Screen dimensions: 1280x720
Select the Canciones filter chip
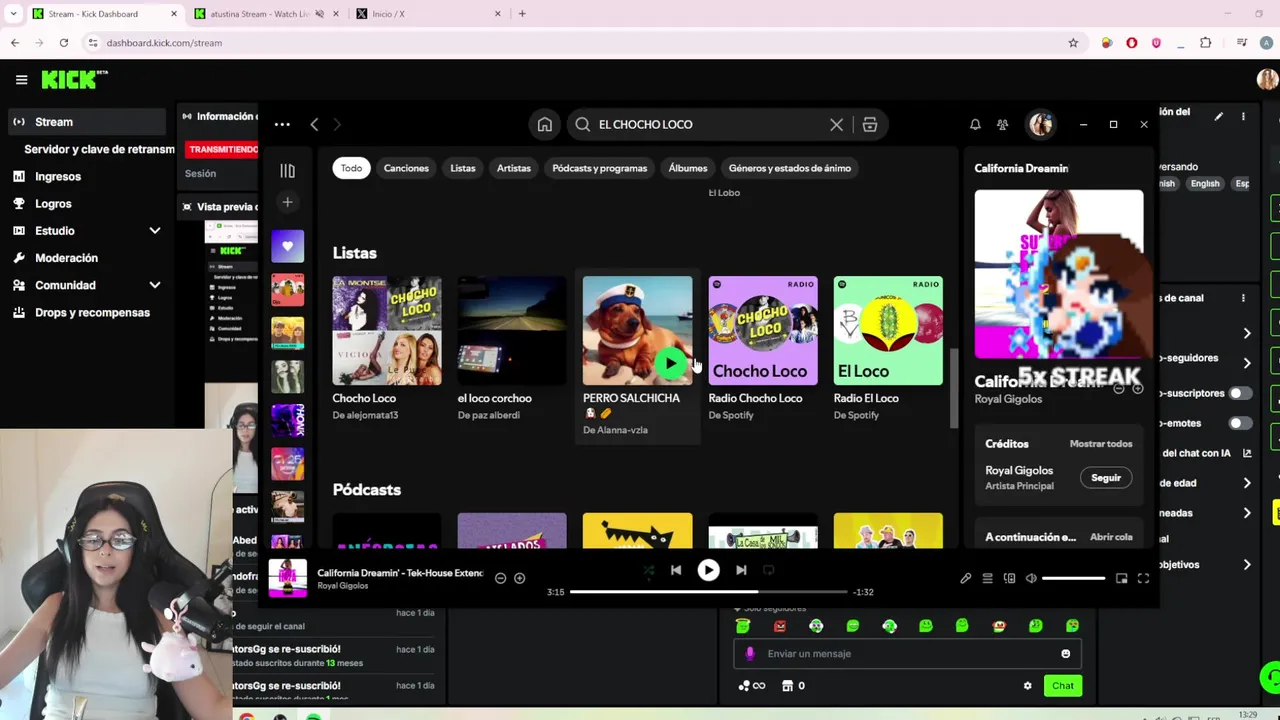click(406, 168)
